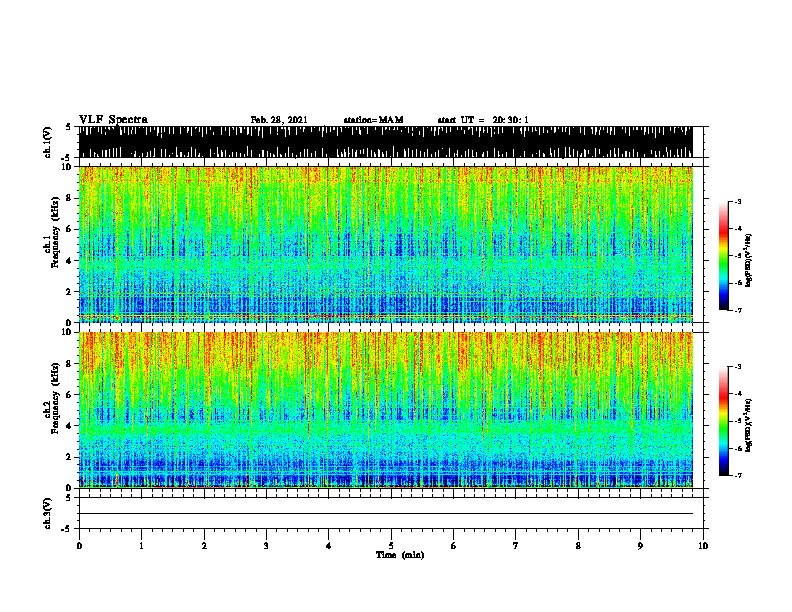Click the "8" kHz tick of ch.1 spectrogram
Viewport: 792px width, 612px height.
click(x=70, y=198)
